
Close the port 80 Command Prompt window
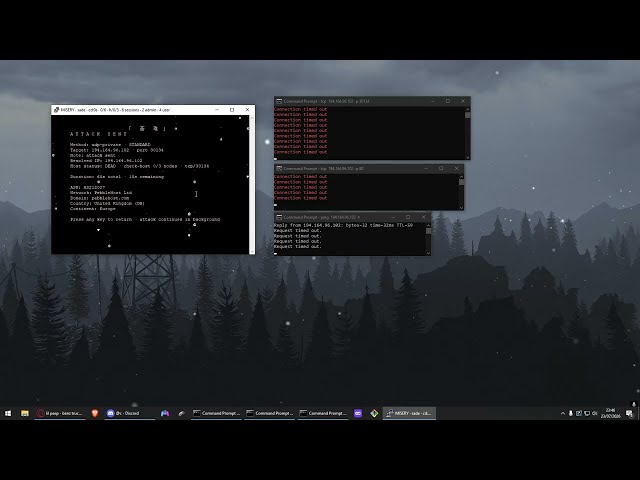click(x=456, y=168)
